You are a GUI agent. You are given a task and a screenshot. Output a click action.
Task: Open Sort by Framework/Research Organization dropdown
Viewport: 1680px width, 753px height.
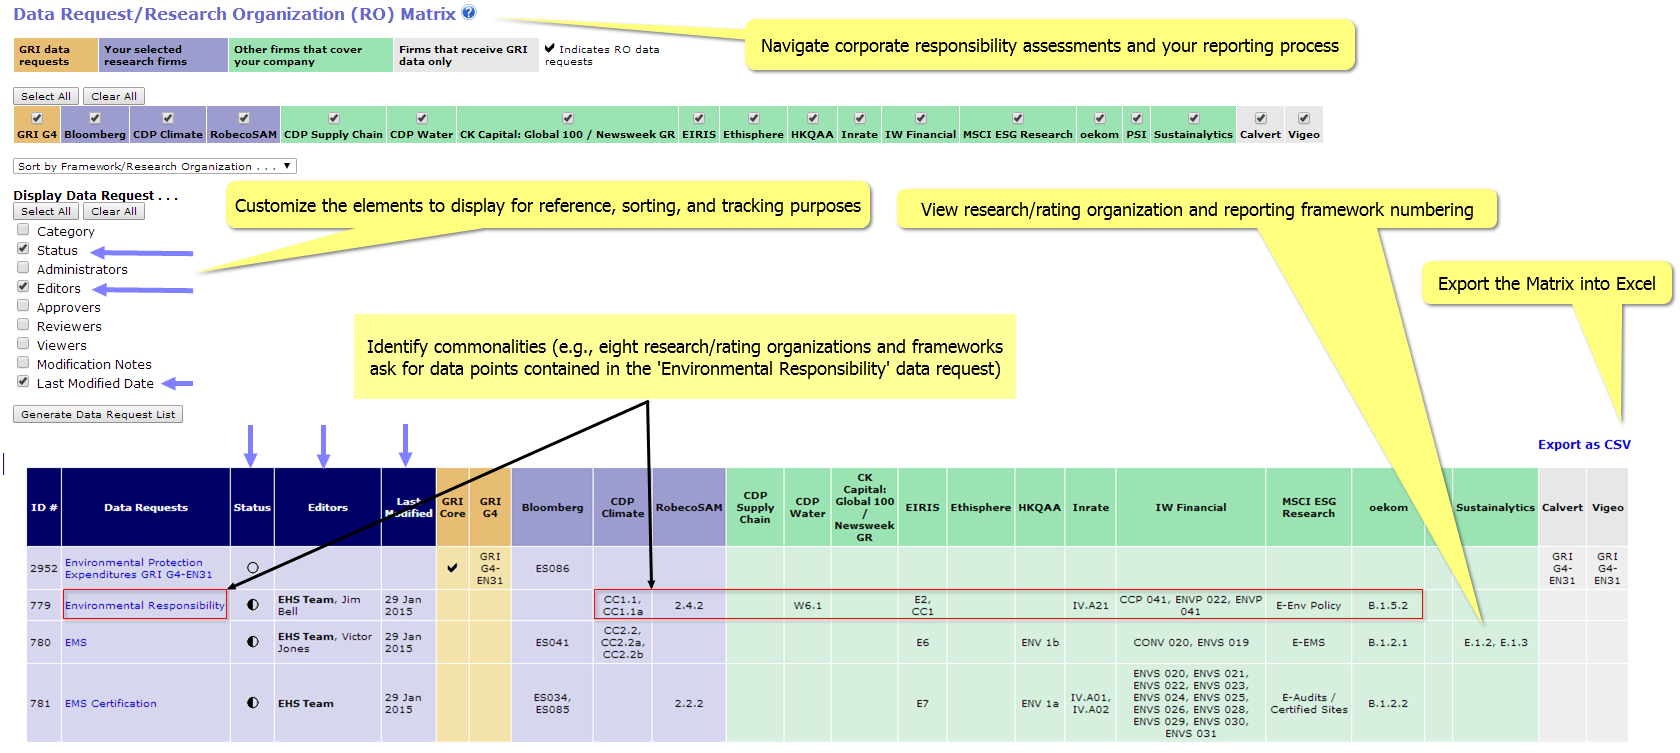point(155,166)
